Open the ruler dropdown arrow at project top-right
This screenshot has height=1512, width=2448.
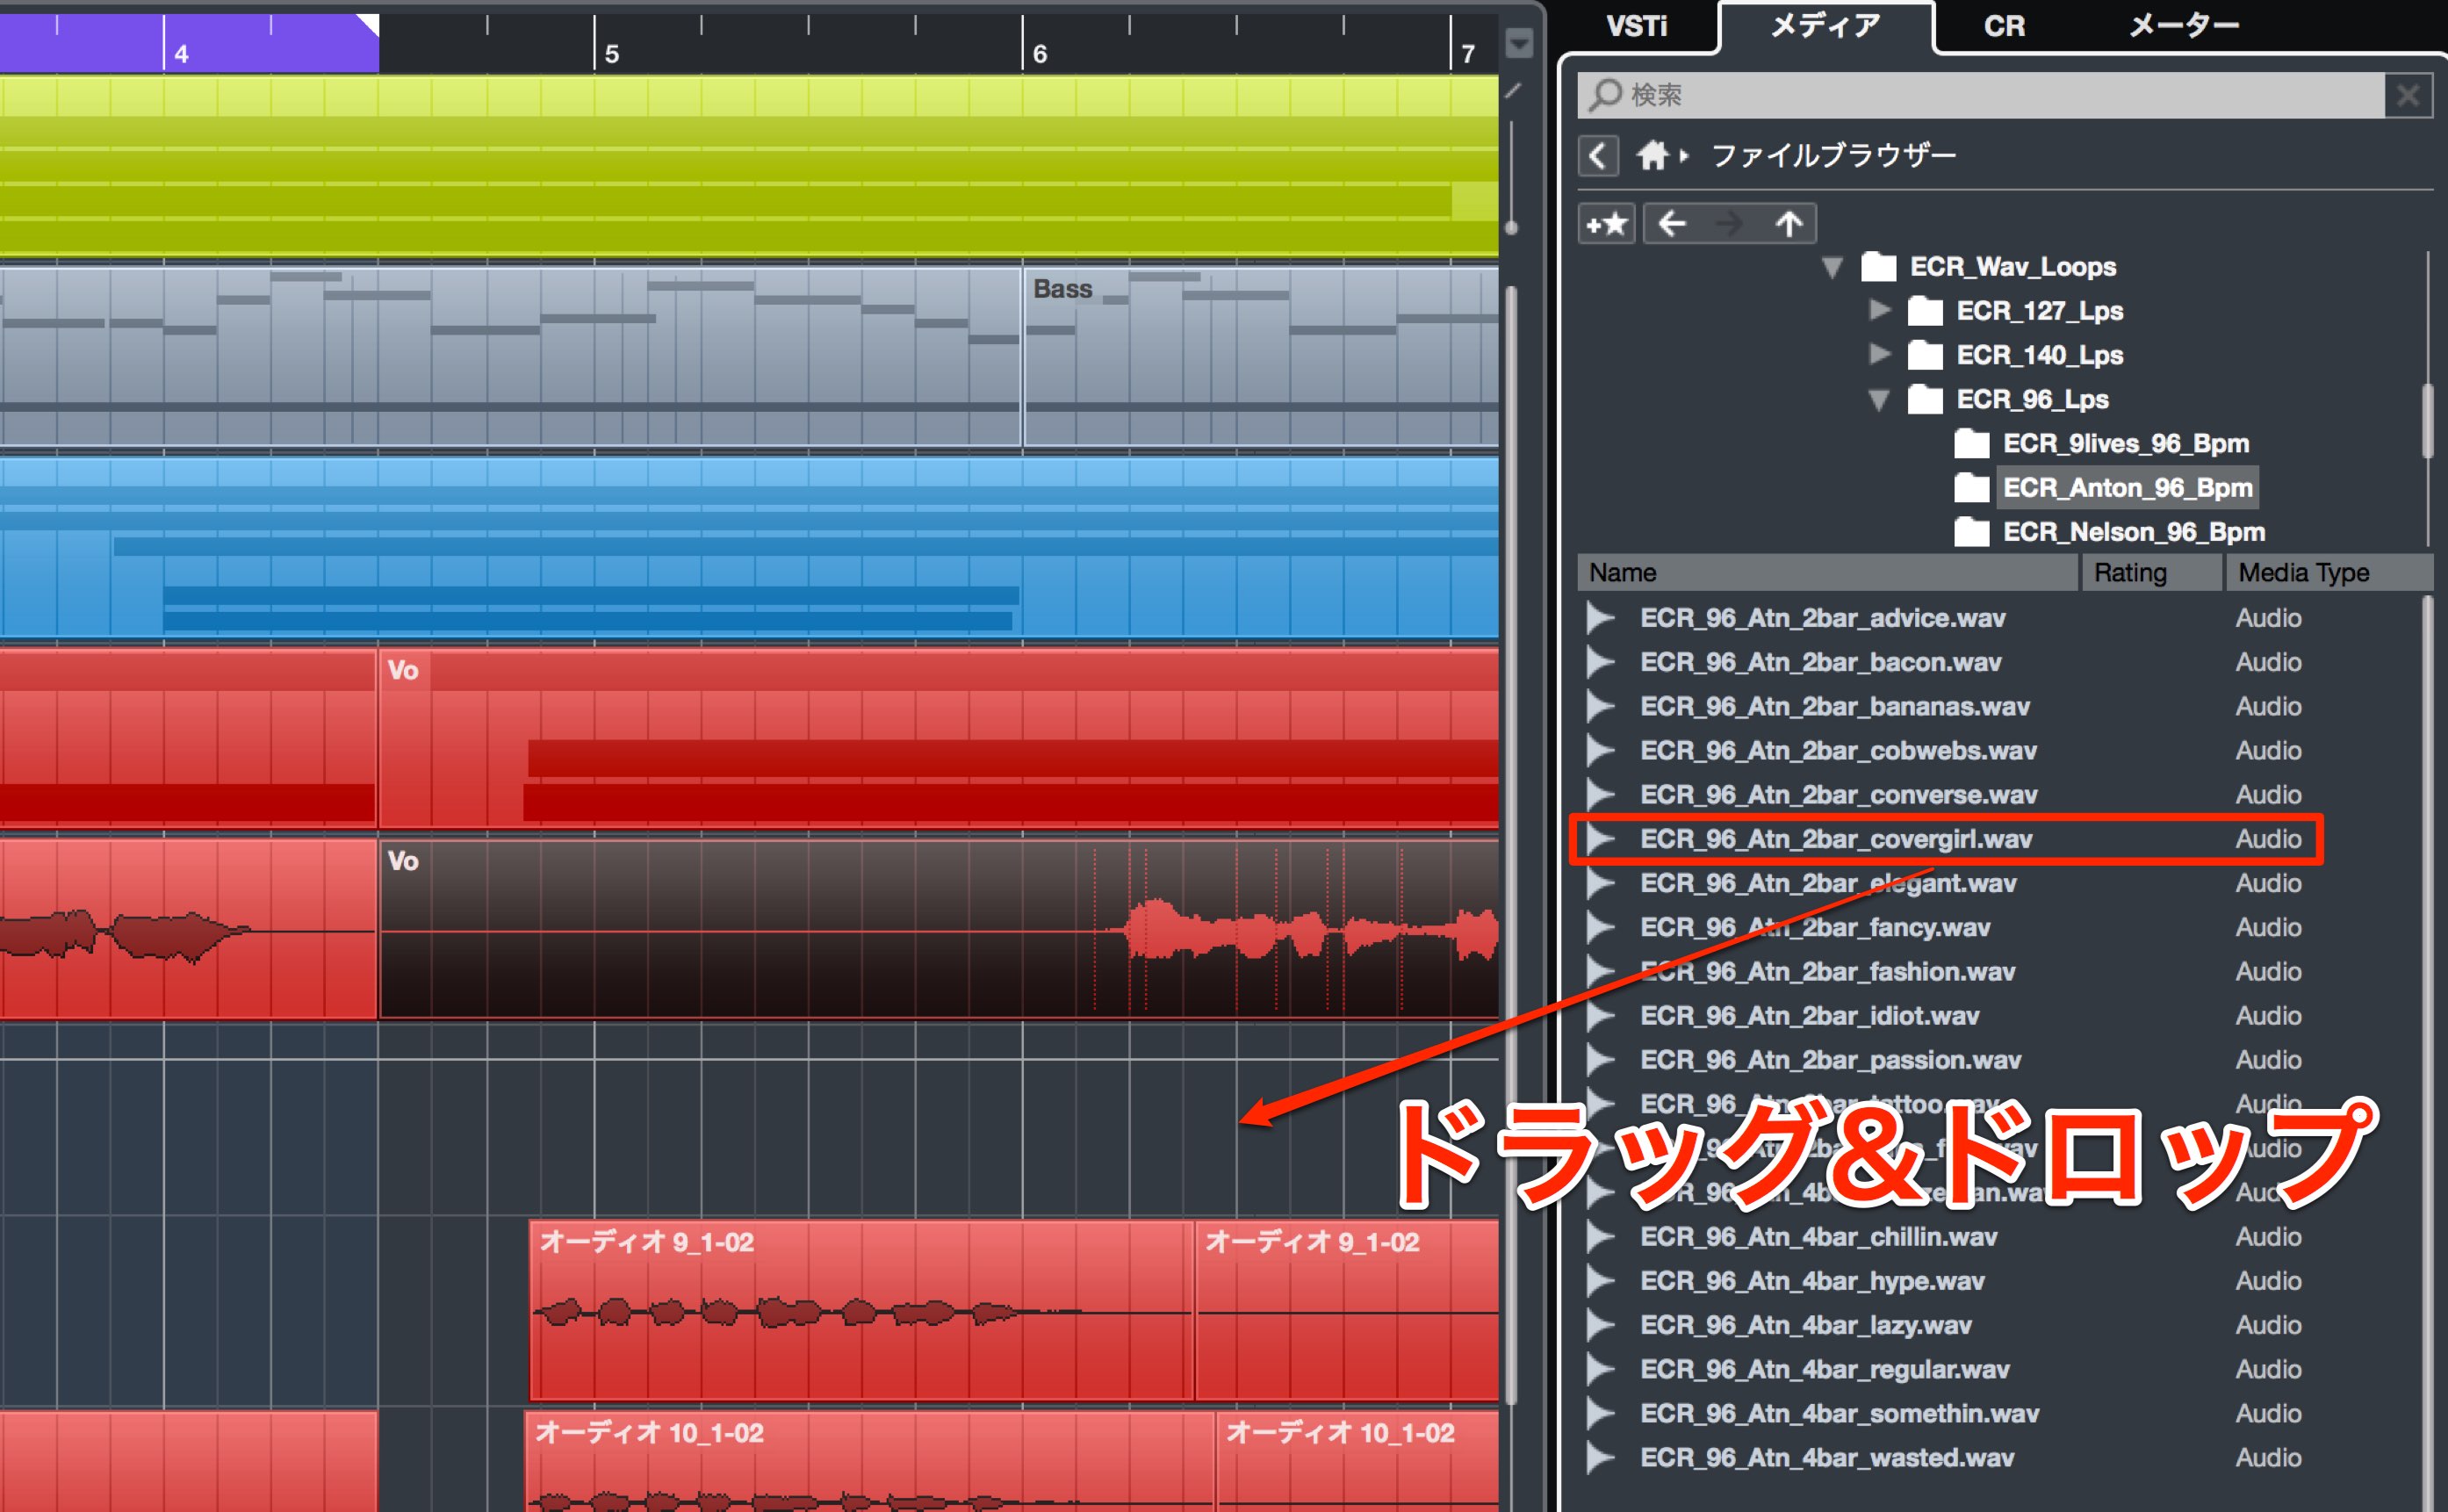click(1519, 43)
